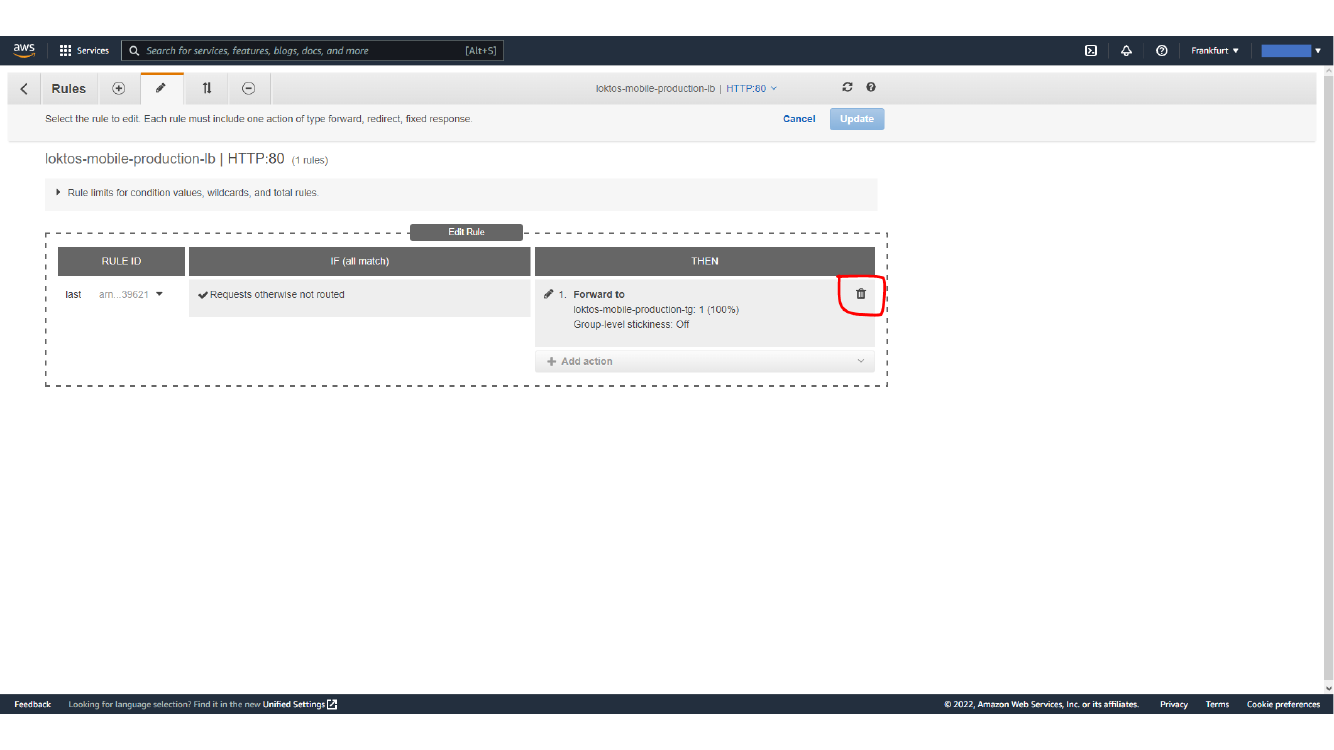Go back using the left chevron

24,89
